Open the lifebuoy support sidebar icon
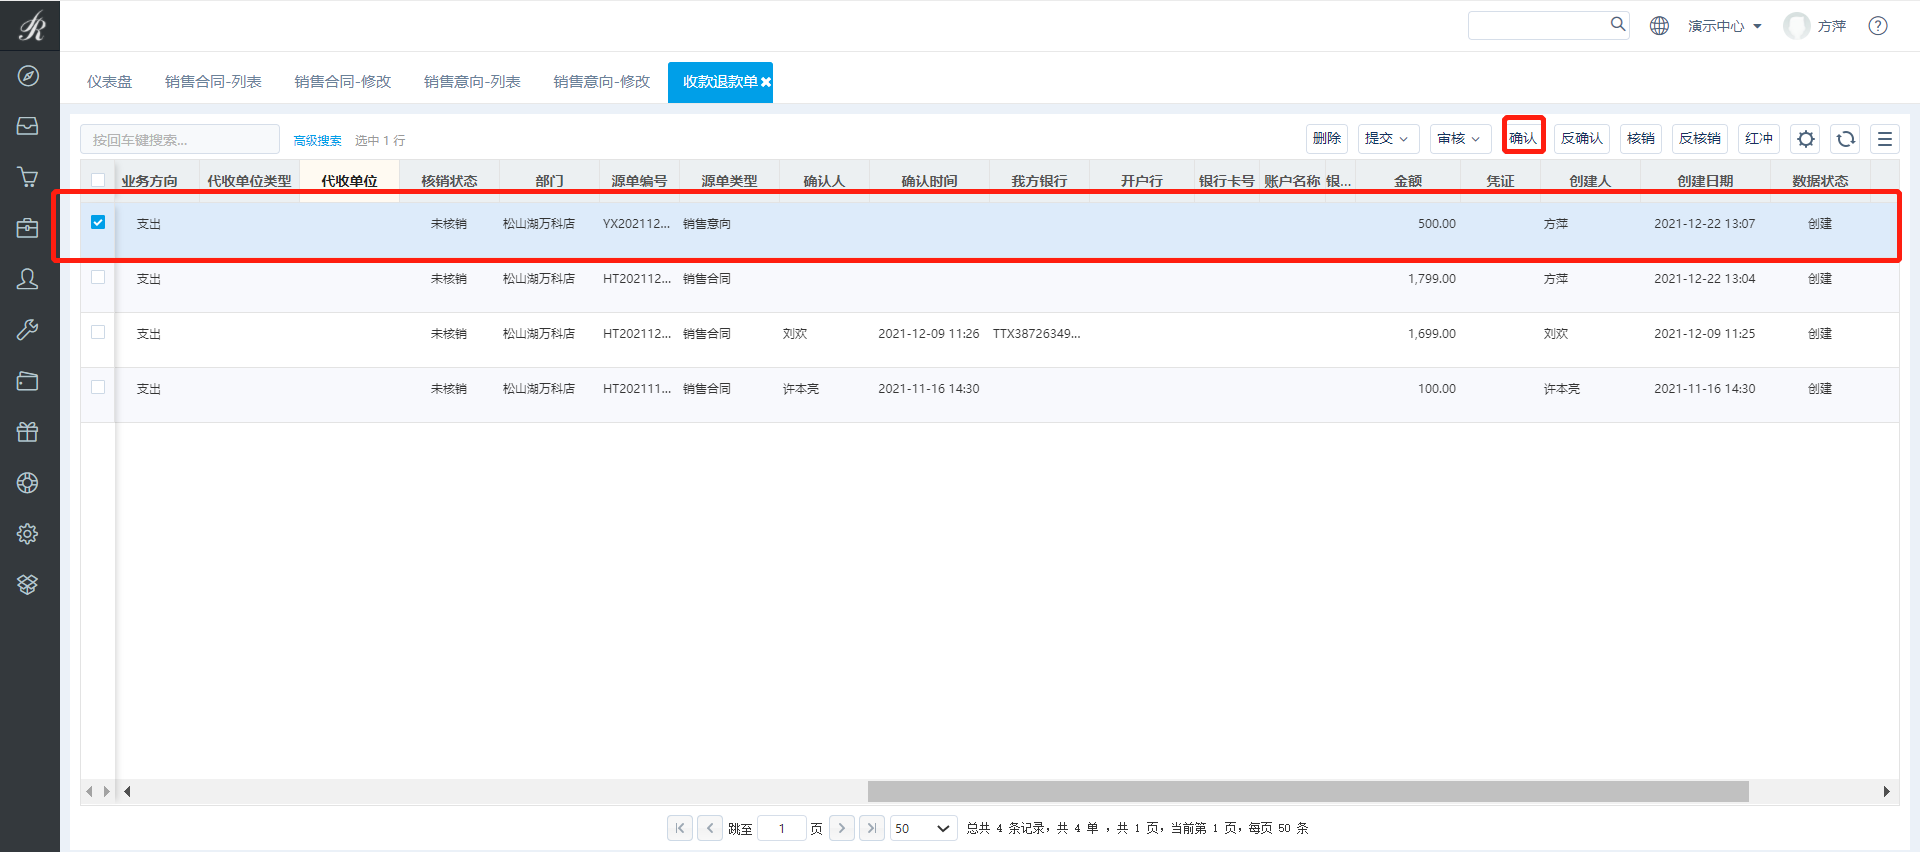This screenshot has width=1920, height=852. 28,482
